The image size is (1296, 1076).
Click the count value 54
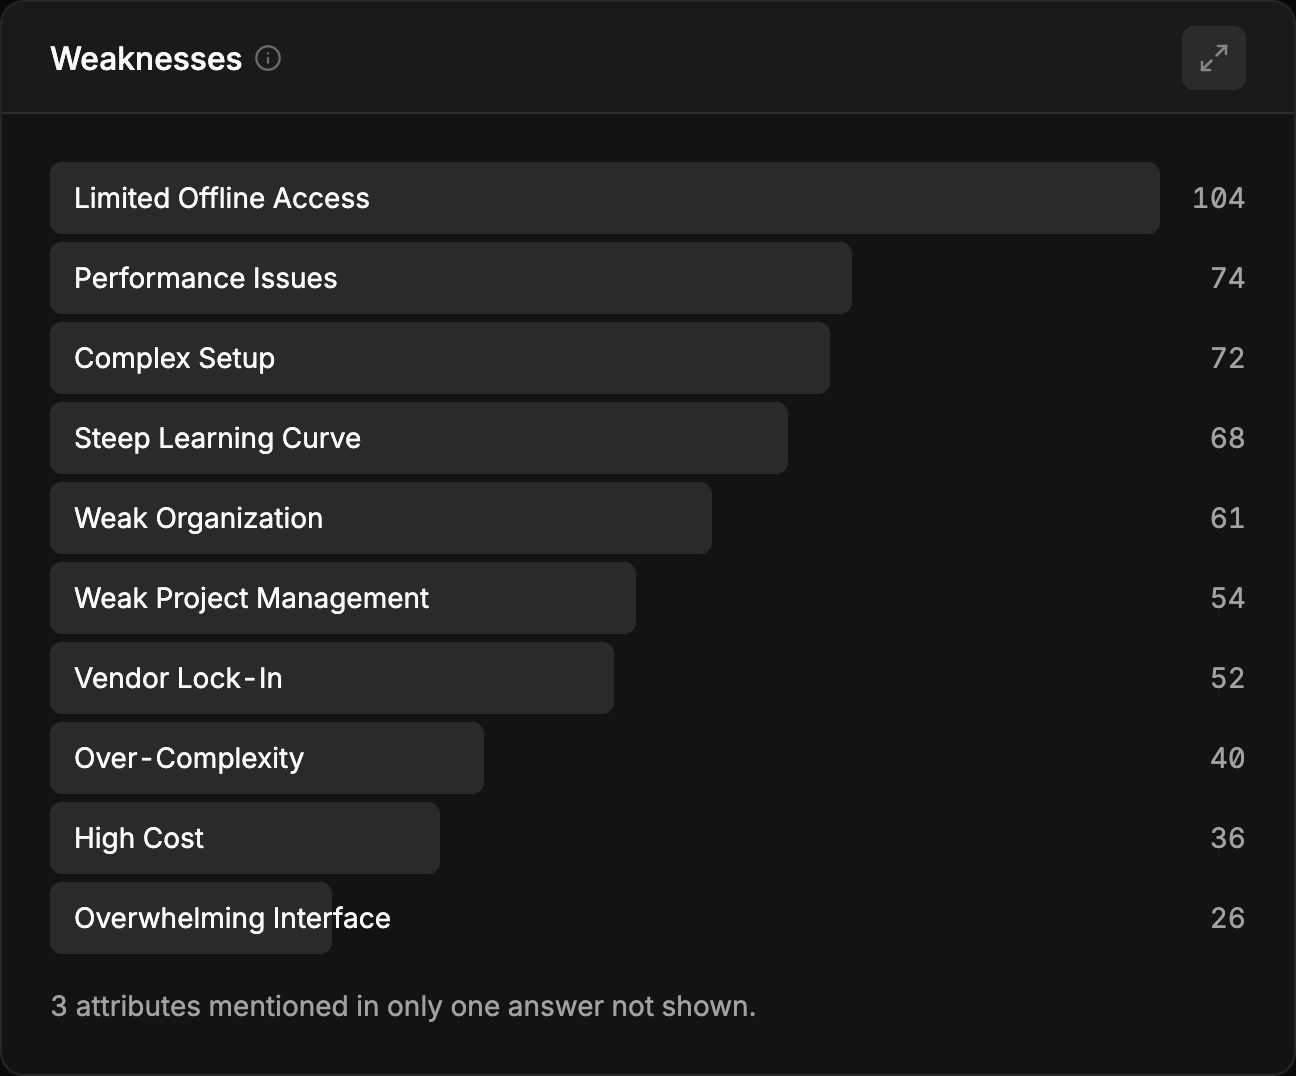1227,598
